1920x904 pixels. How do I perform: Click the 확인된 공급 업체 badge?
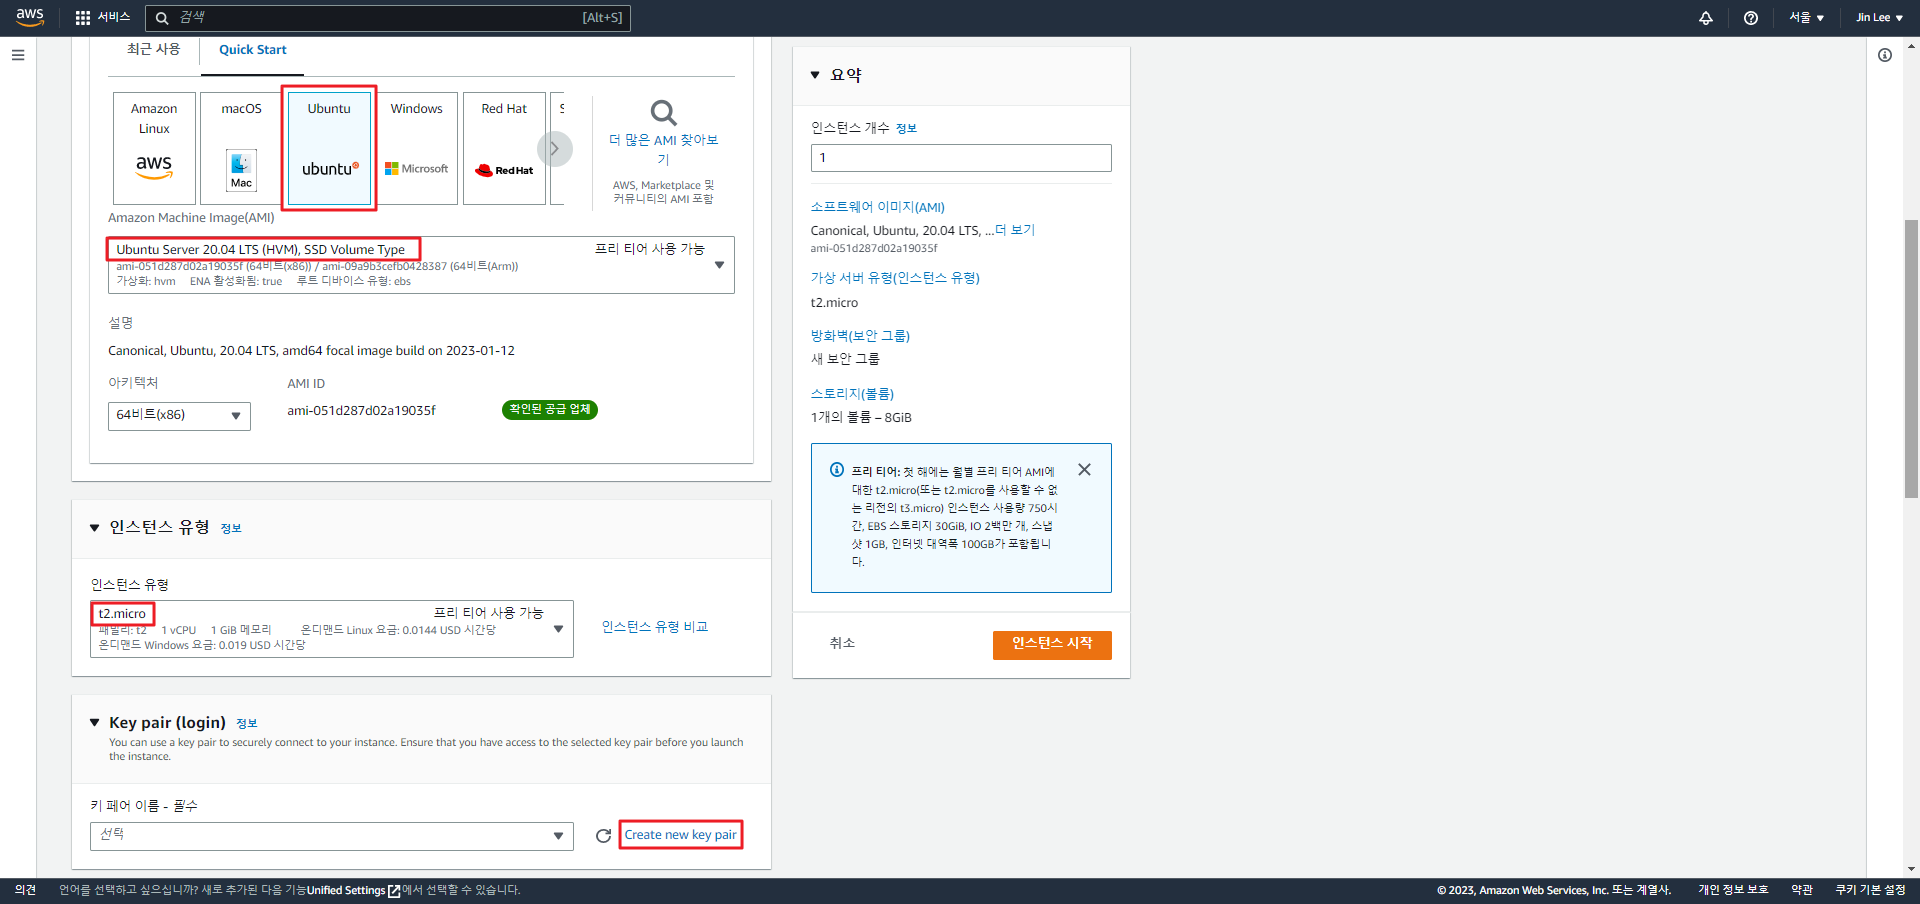pos(550,410)
